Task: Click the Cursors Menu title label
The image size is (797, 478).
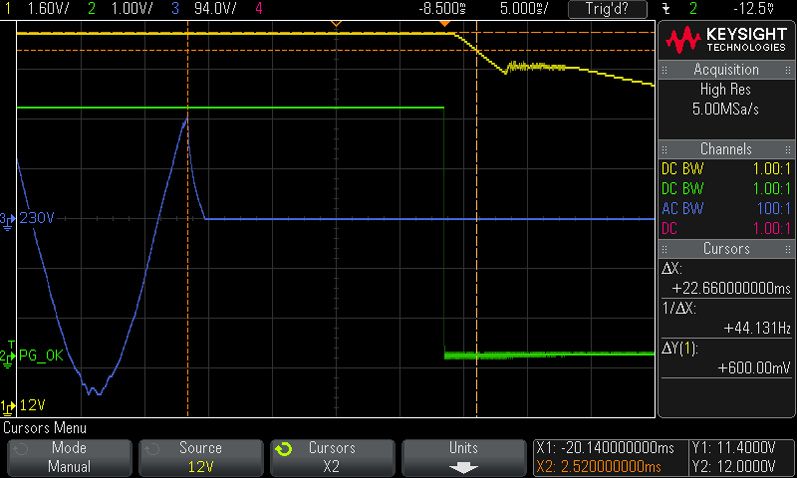Action: (45, 428)
